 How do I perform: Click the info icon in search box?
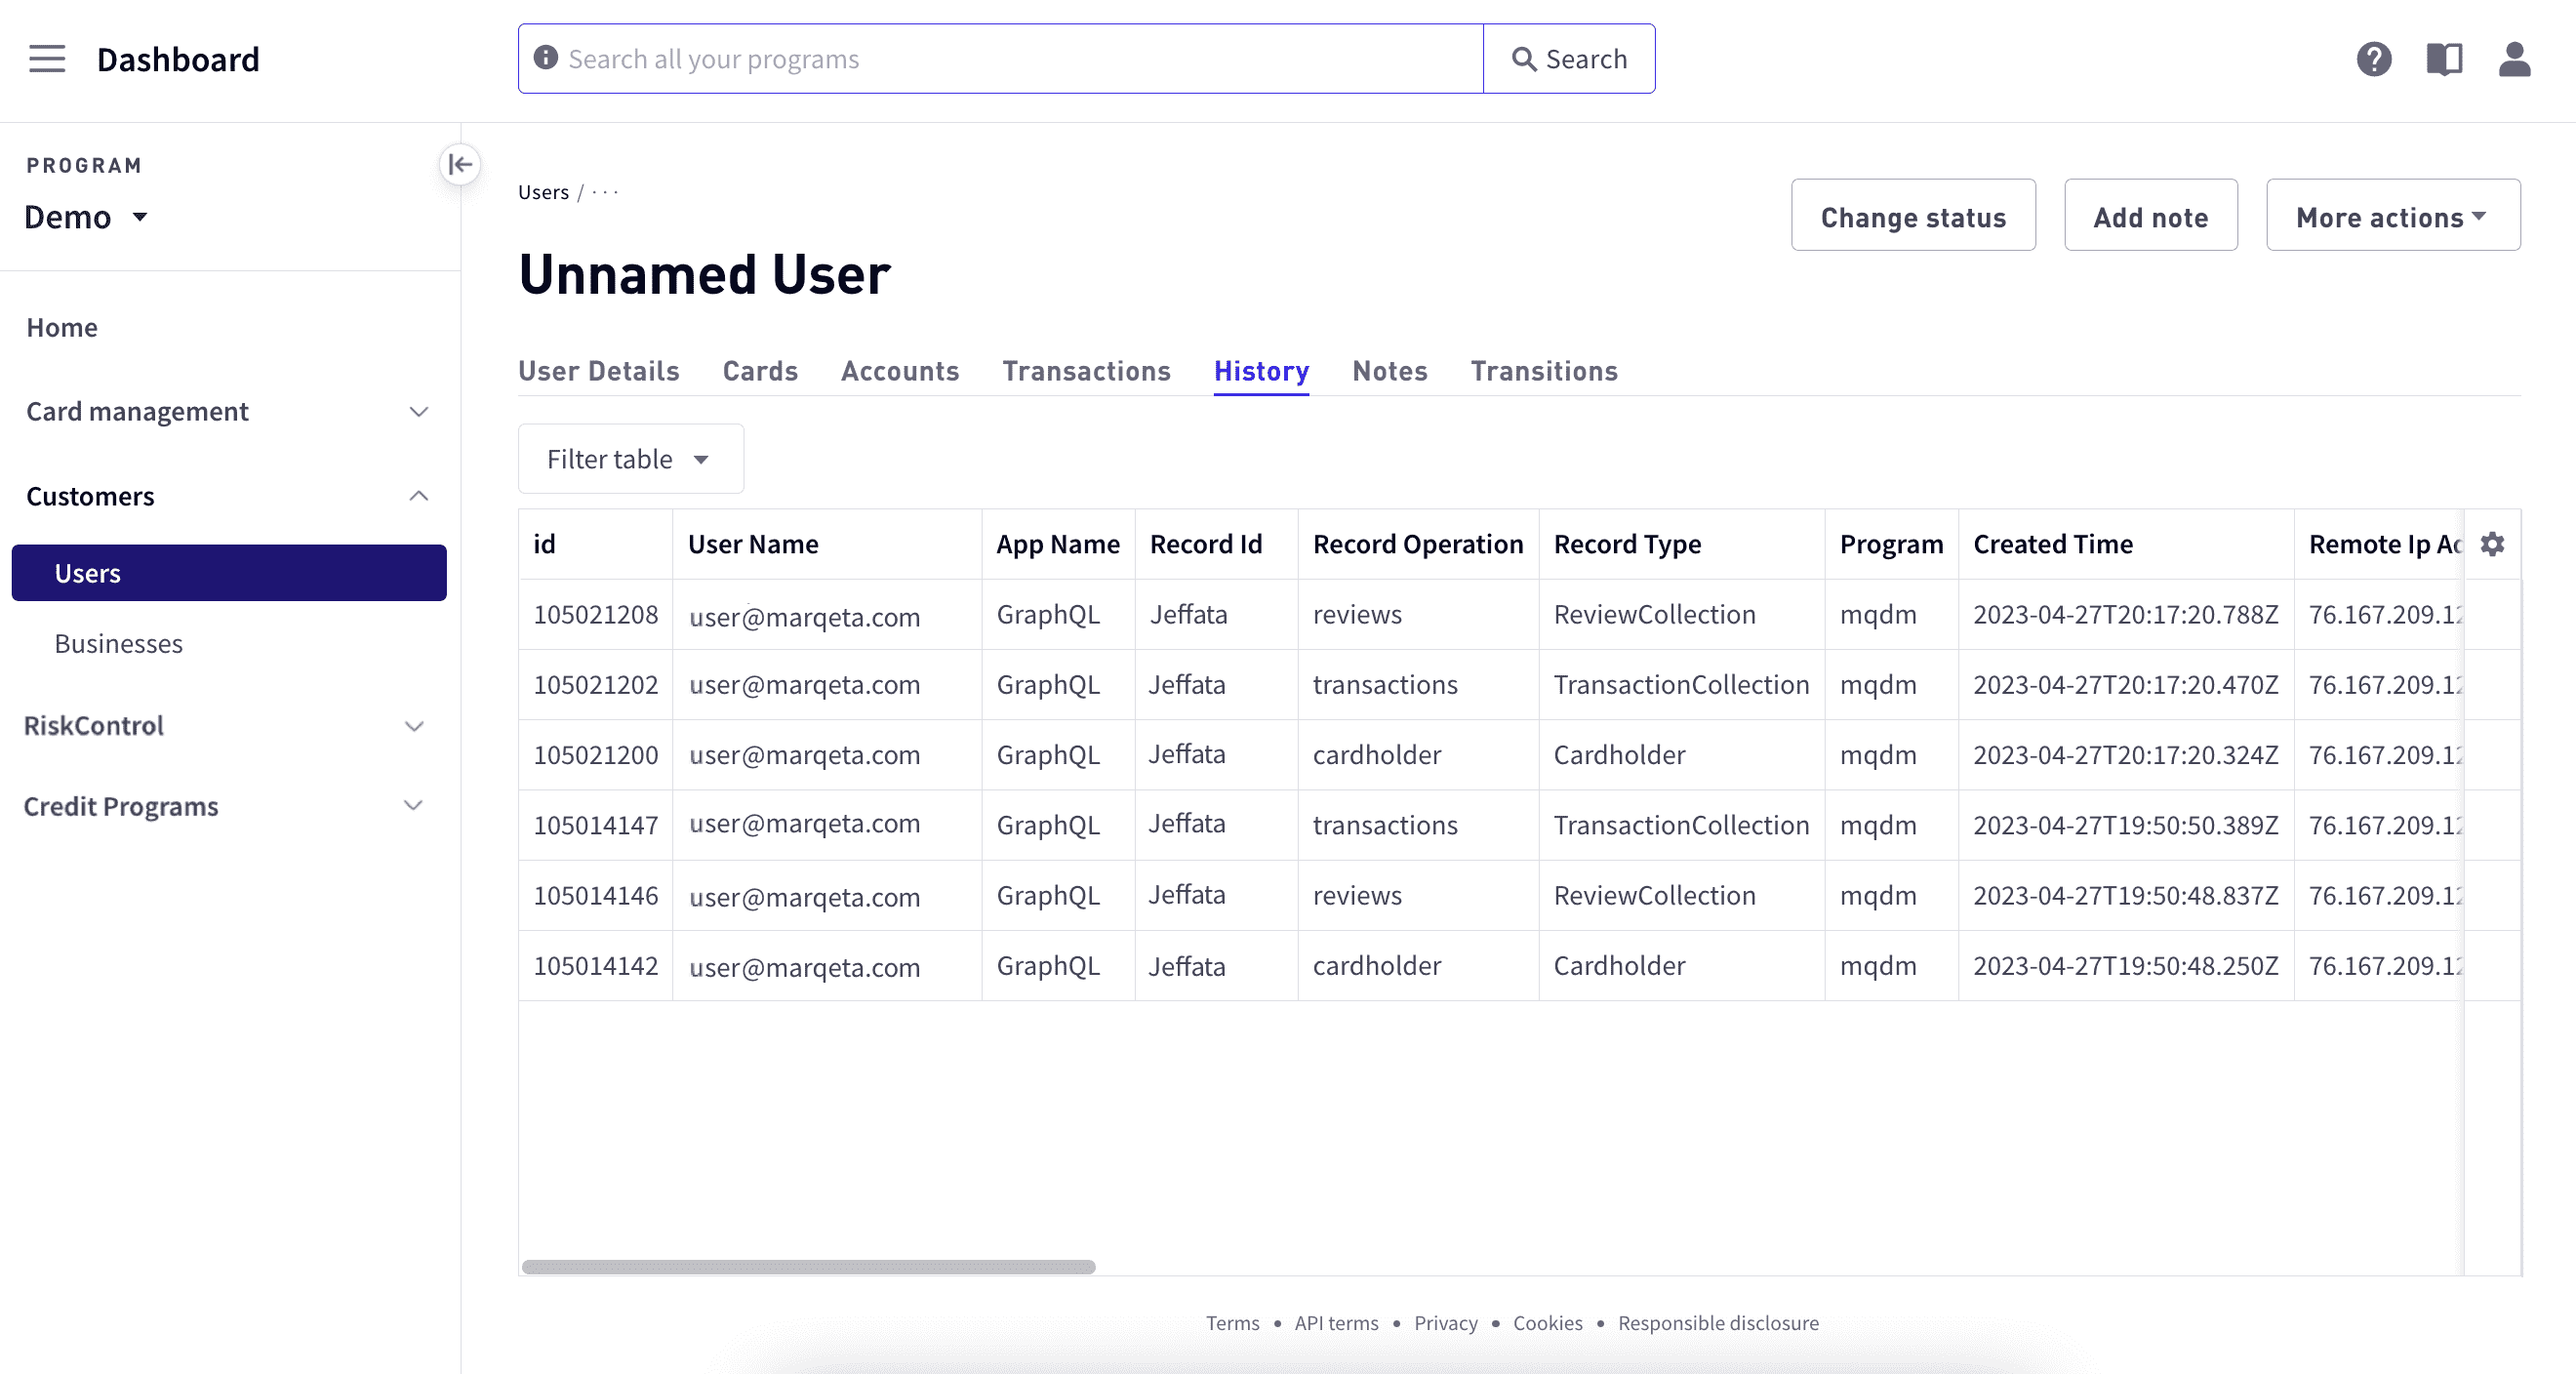(546, 58)
